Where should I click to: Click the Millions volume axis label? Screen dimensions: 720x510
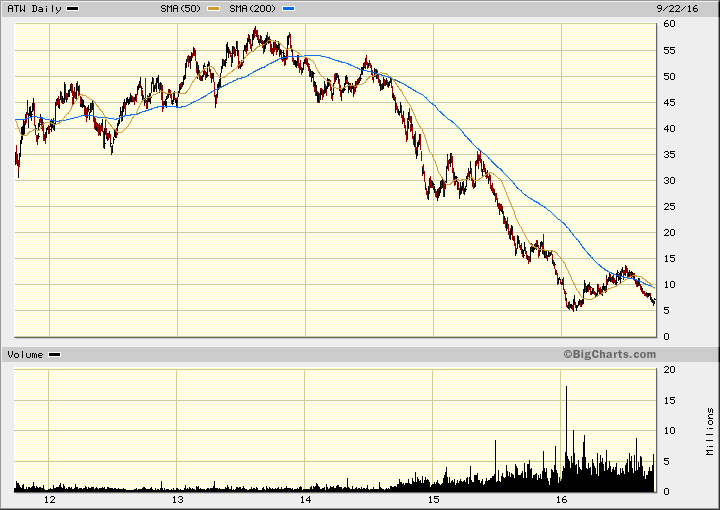pos(710,430)
